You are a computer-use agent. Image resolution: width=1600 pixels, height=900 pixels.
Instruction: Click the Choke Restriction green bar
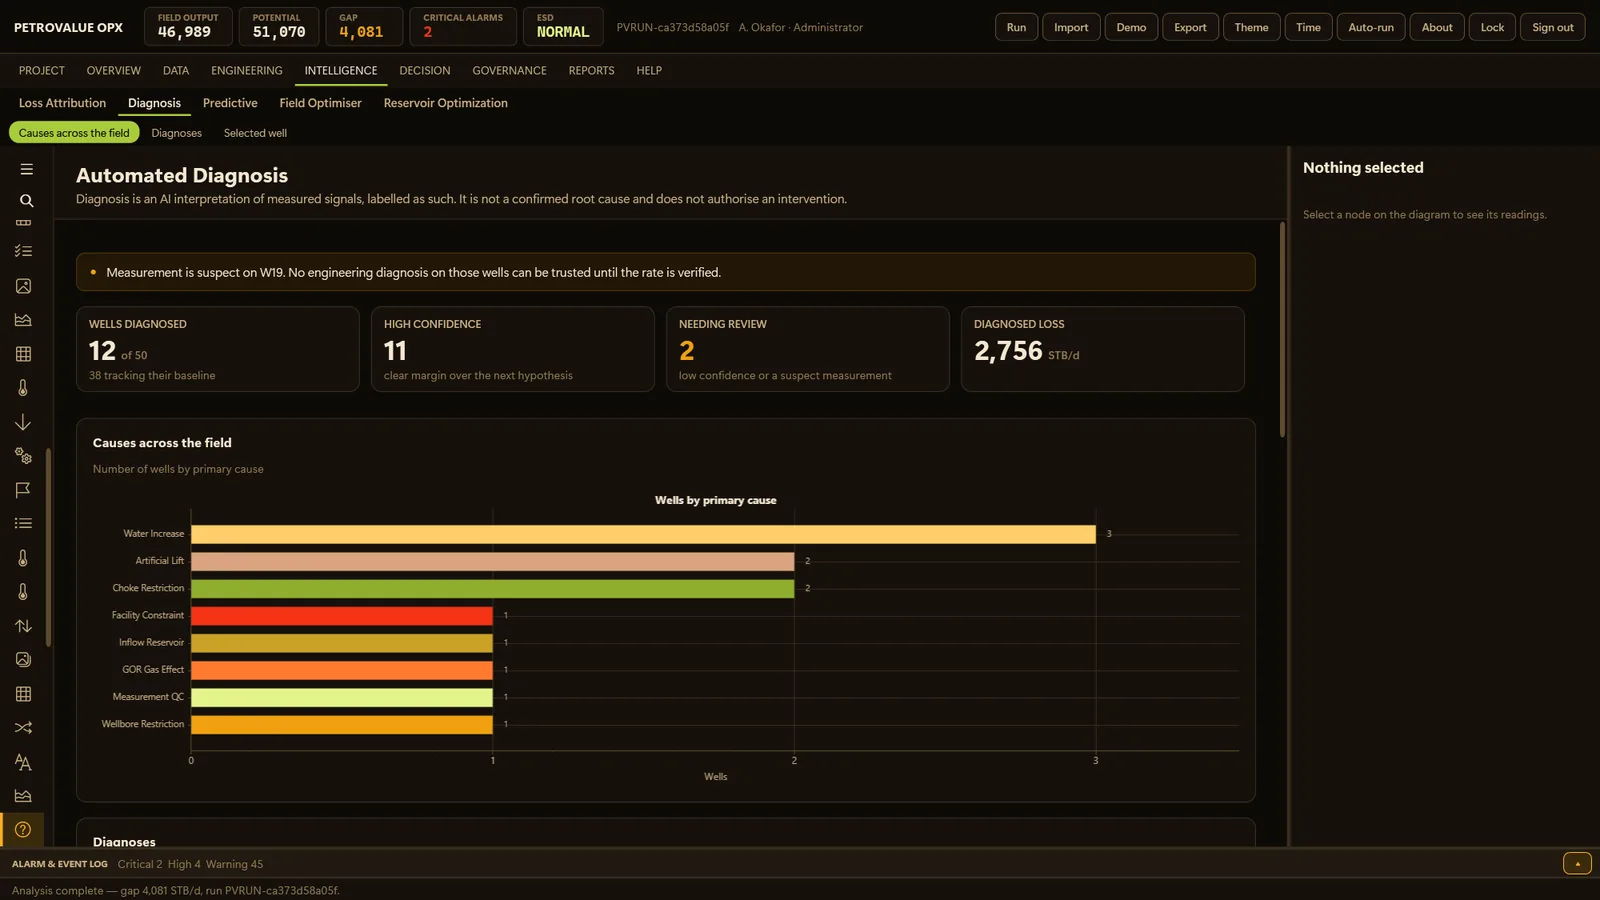coord(492,588)
